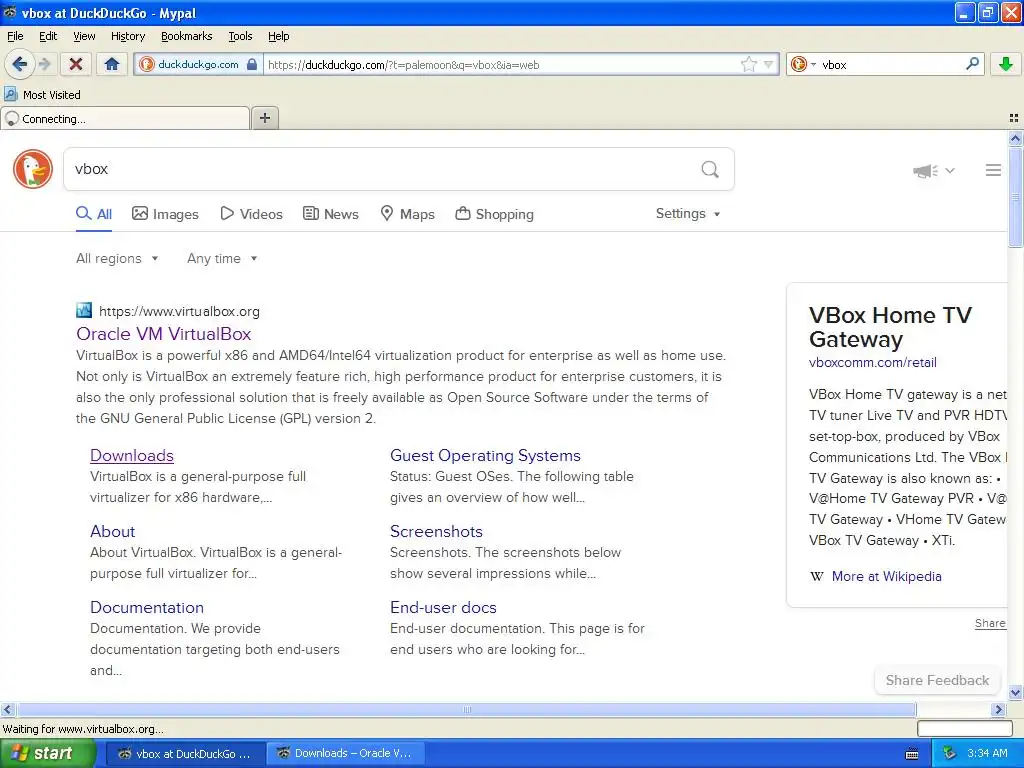Open the Help menu

tap(278, 36)
